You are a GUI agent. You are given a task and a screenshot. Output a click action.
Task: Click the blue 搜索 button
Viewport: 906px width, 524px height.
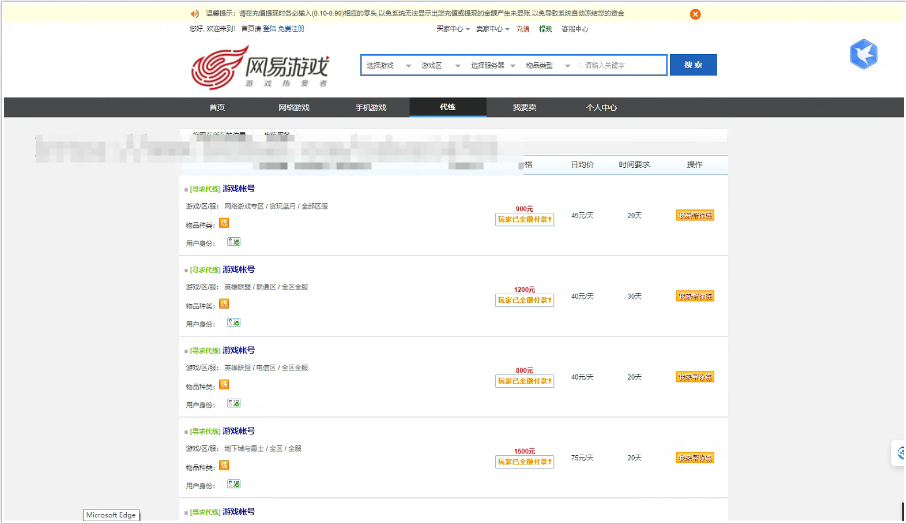692,65
